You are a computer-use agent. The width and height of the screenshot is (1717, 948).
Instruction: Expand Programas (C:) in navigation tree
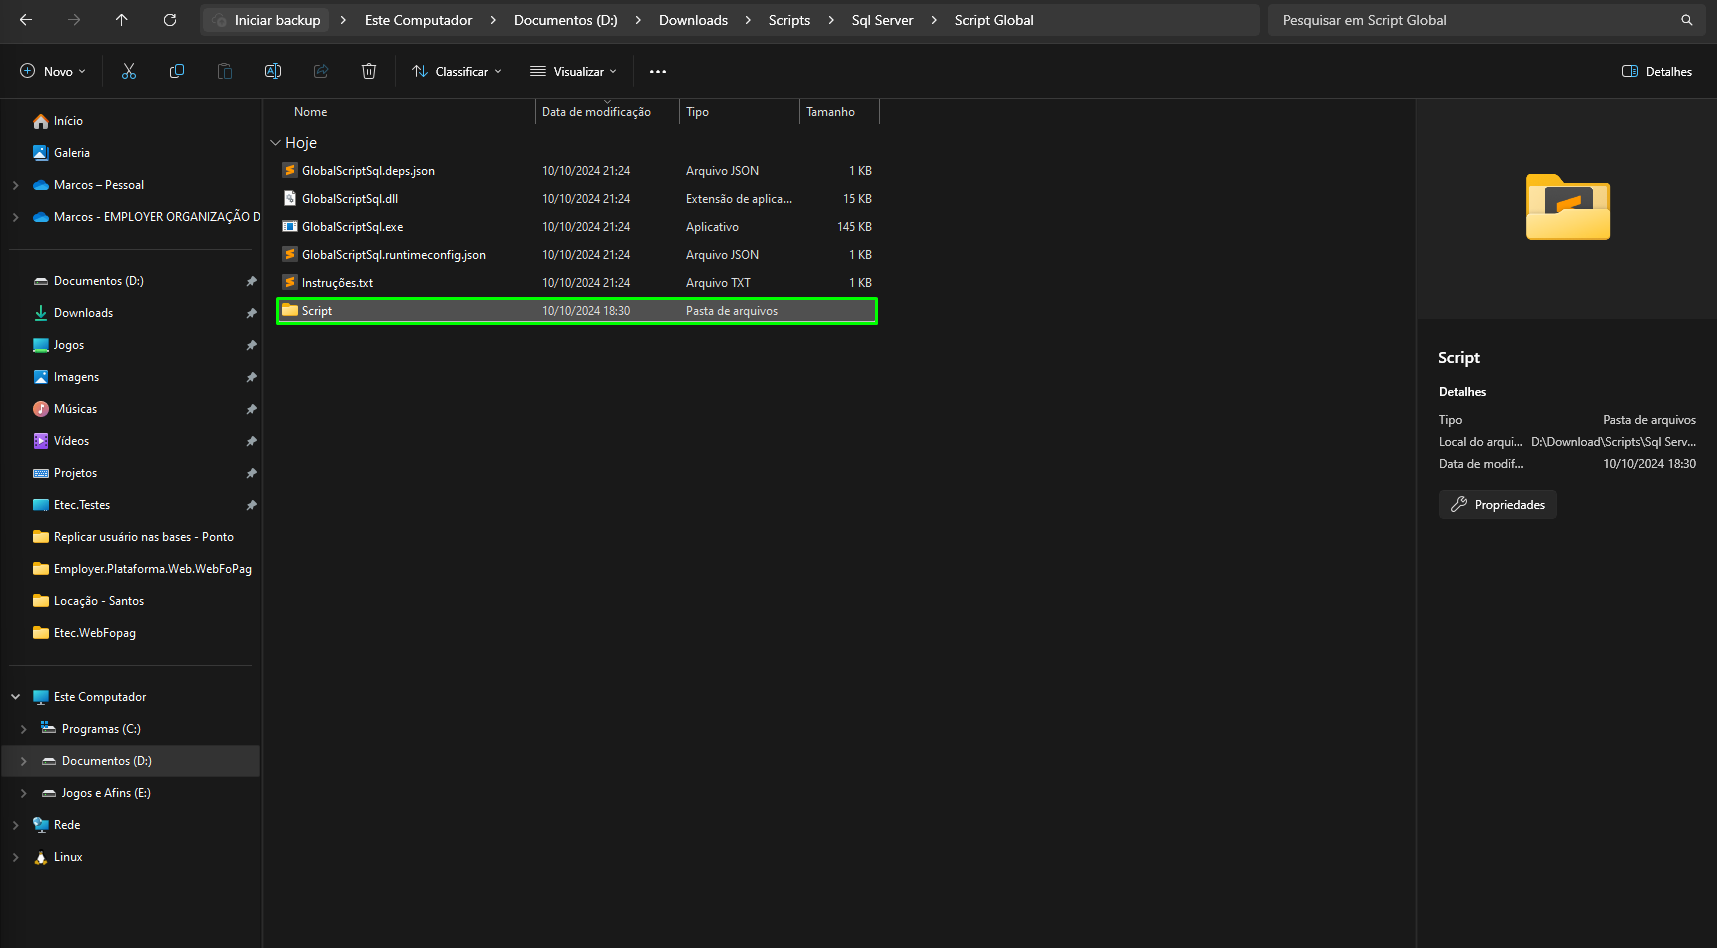tap(23, 729)
